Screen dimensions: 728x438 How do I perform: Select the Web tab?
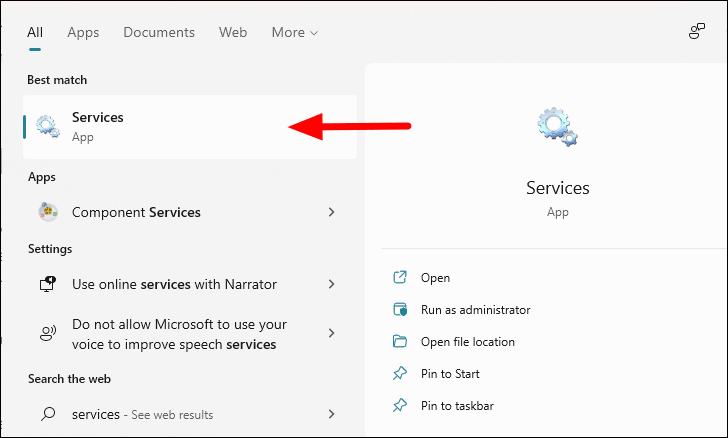pyautogui.click(x=233, y=32)
